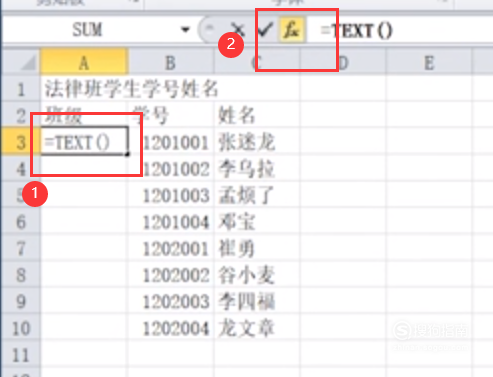This screenshot has width=493, height=377.
Task: Click cell with 1201004
Action: click(x=171, y=222)
